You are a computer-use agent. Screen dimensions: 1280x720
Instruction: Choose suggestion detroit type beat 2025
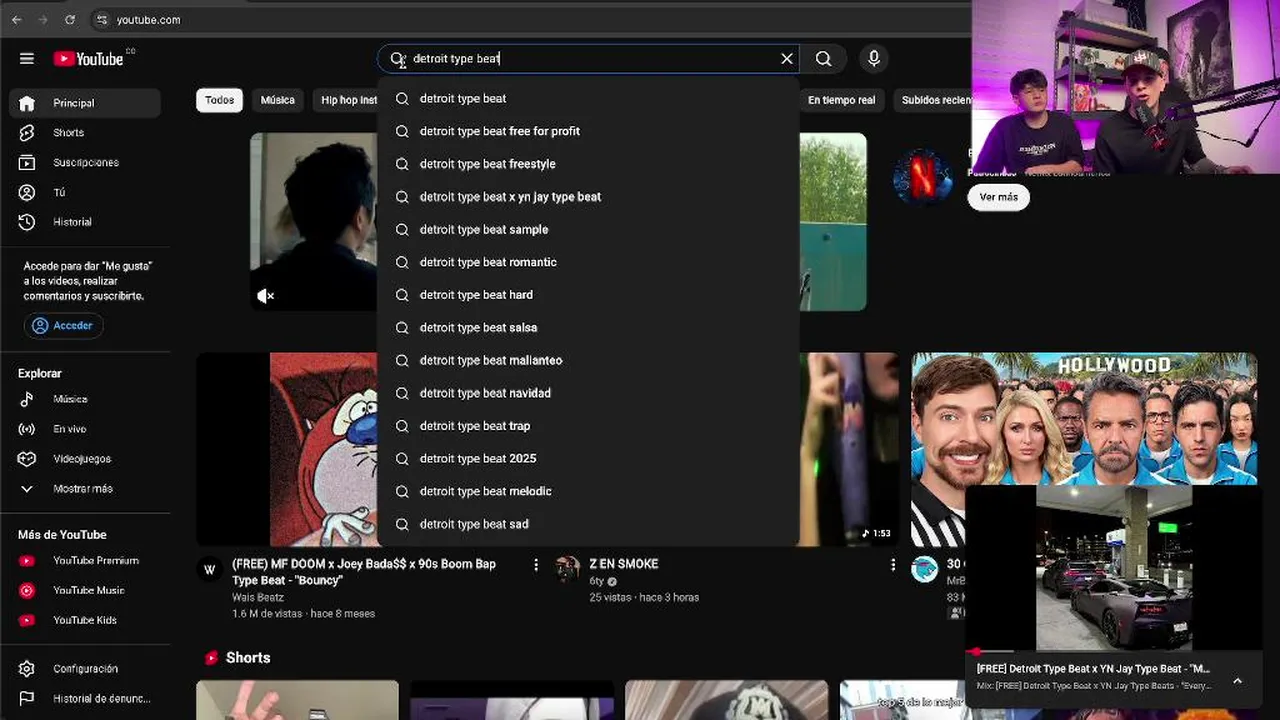coord(588,458)
